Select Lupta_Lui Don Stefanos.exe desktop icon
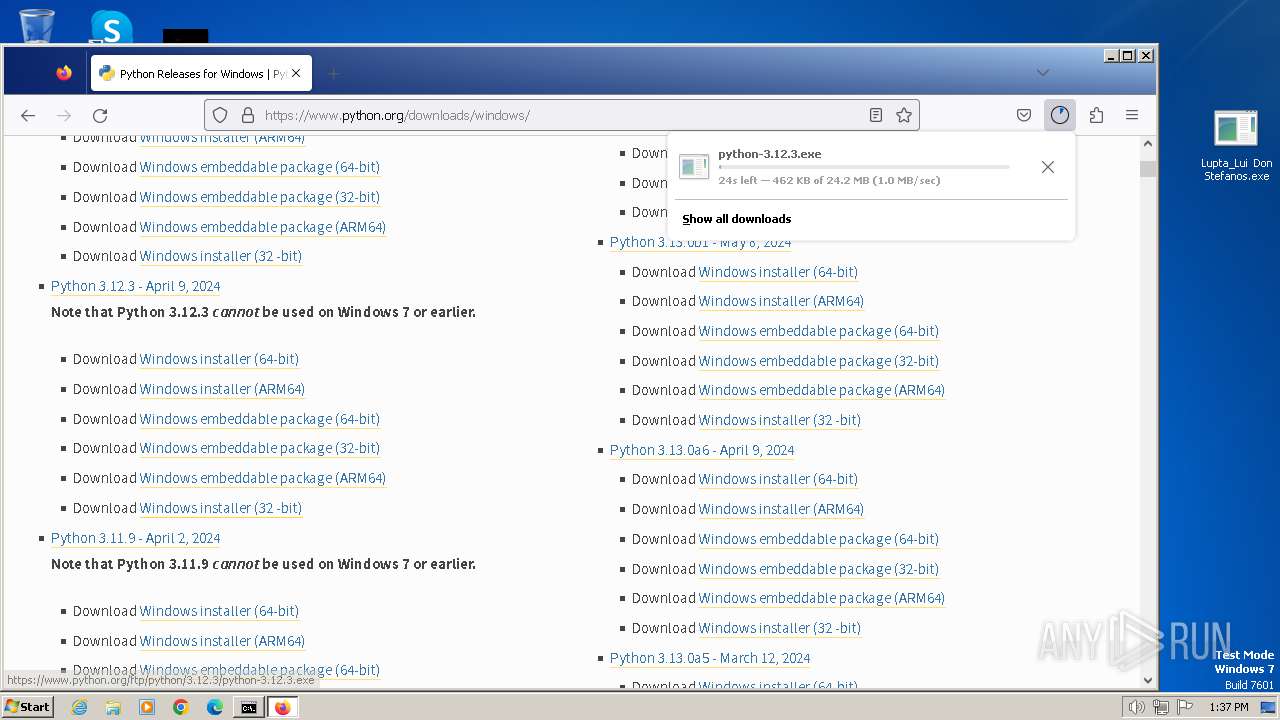 1236,146
